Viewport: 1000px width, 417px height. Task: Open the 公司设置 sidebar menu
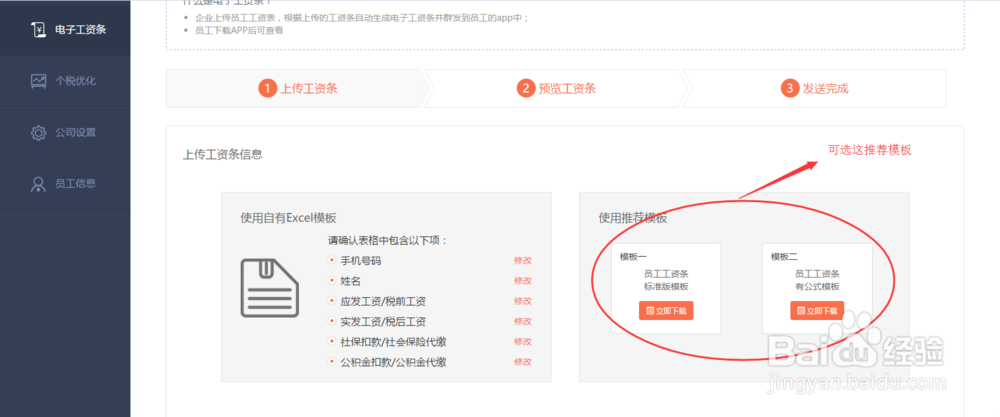pyautogui.click(x=65, y=133)
